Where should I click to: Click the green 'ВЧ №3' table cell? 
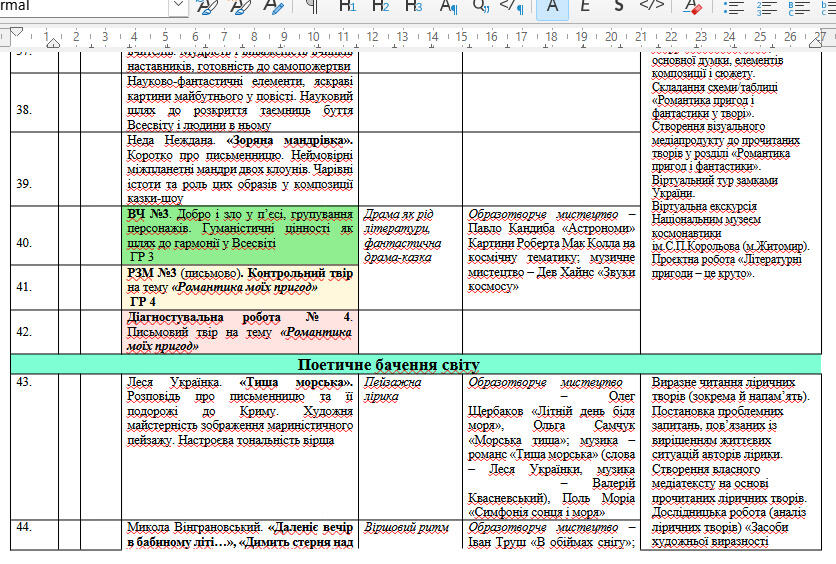(240, 236)
